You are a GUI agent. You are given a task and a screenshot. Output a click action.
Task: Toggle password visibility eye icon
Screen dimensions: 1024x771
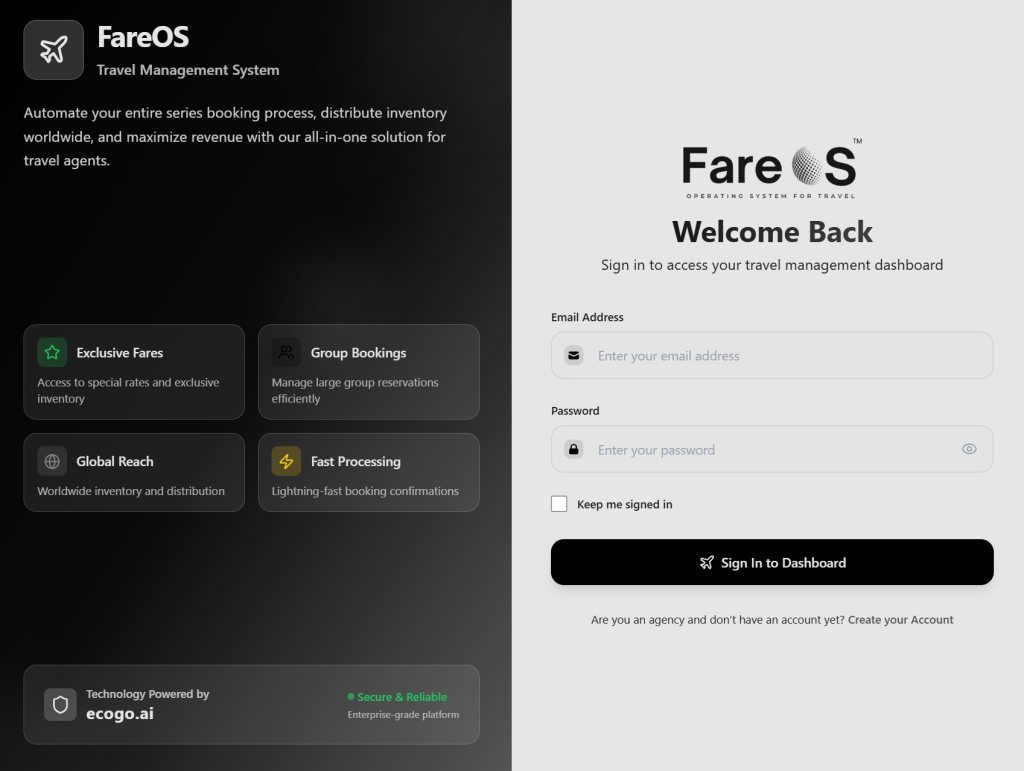point(968,449)
